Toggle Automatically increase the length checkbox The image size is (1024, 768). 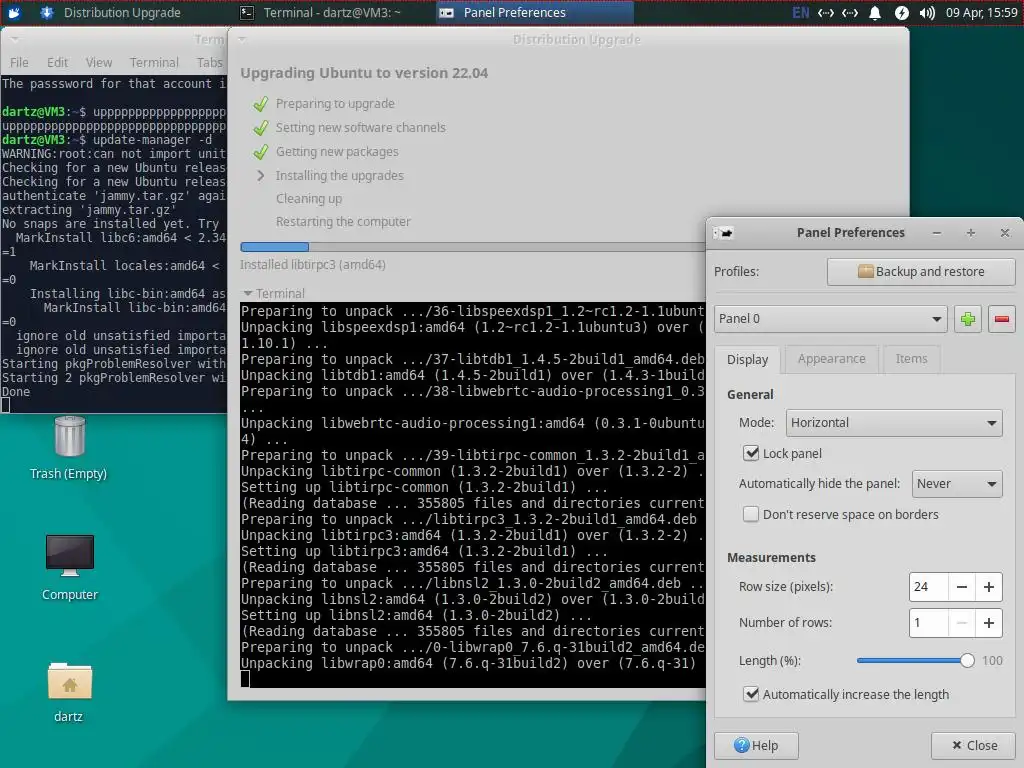coord(751,694)
